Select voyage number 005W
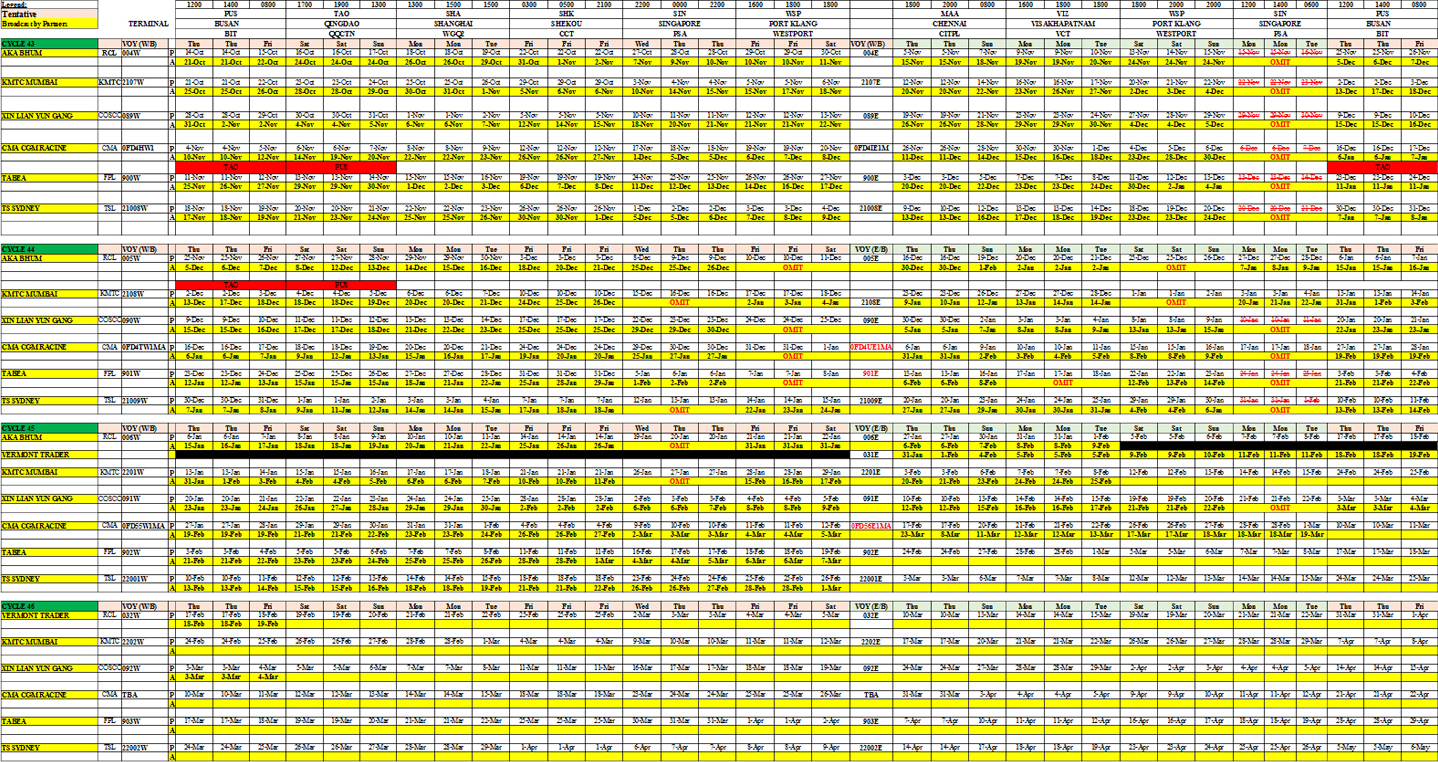1438x762 pixels. coord(144,257)
